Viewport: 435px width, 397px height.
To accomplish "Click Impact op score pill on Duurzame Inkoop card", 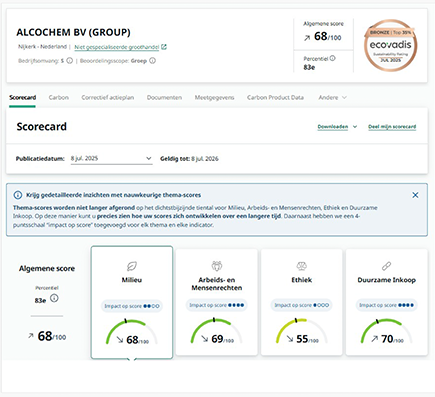I will (387, 305).
